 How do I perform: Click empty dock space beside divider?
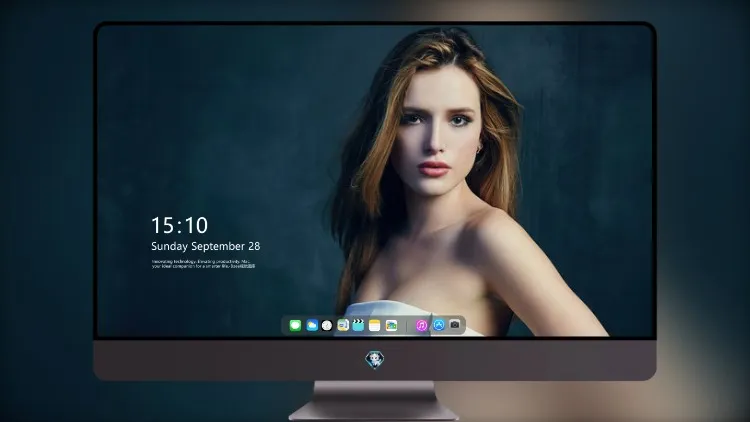pos(402,326)
